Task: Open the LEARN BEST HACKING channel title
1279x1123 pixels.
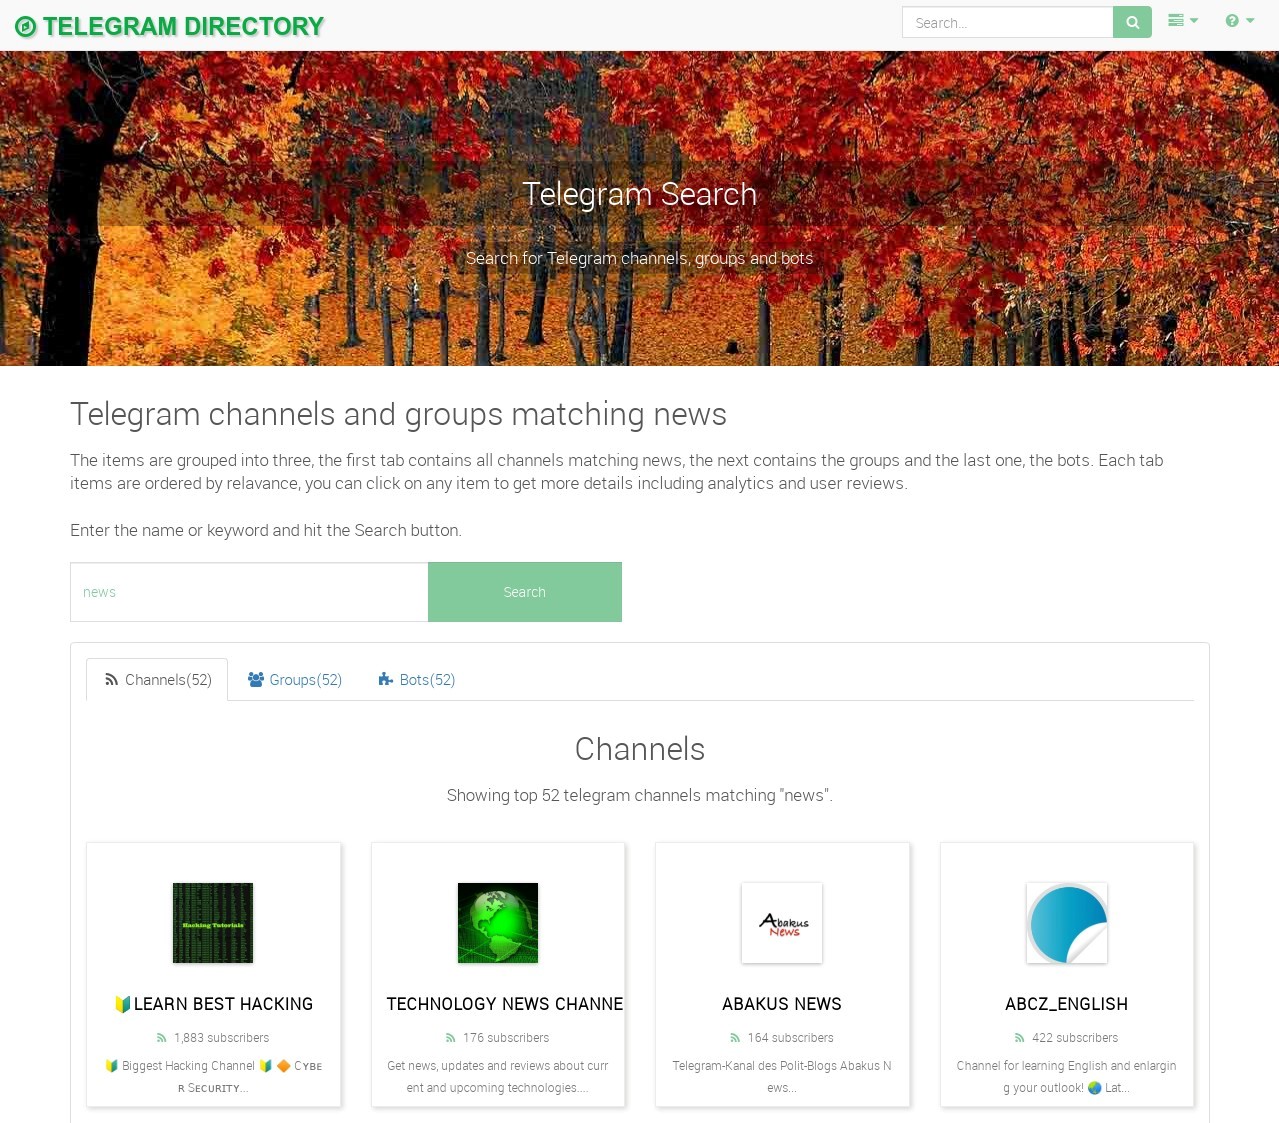Action: point(213,1004)
